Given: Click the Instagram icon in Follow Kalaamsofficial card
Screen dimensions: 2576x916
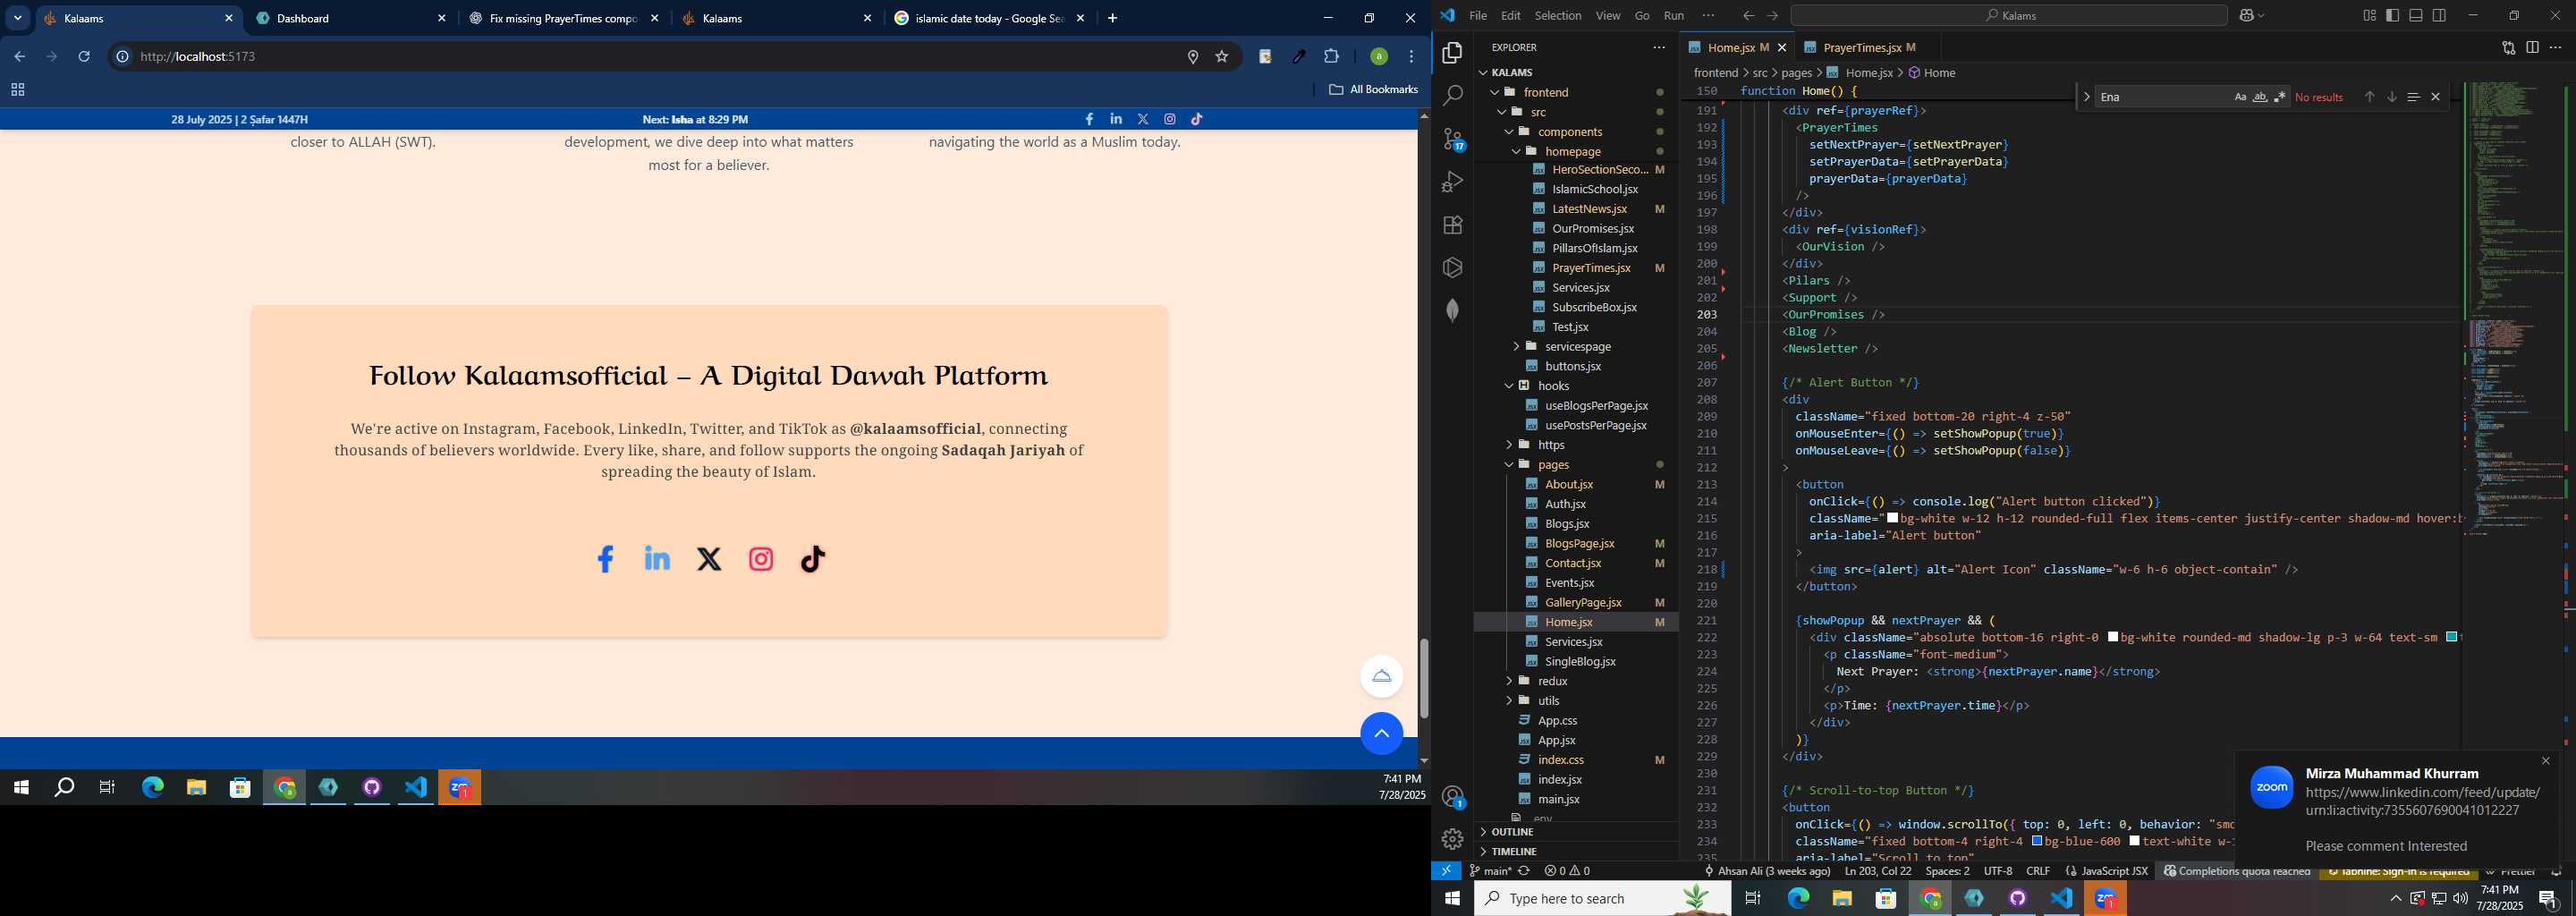Looking at the screenshot, I should coord(761,559).
